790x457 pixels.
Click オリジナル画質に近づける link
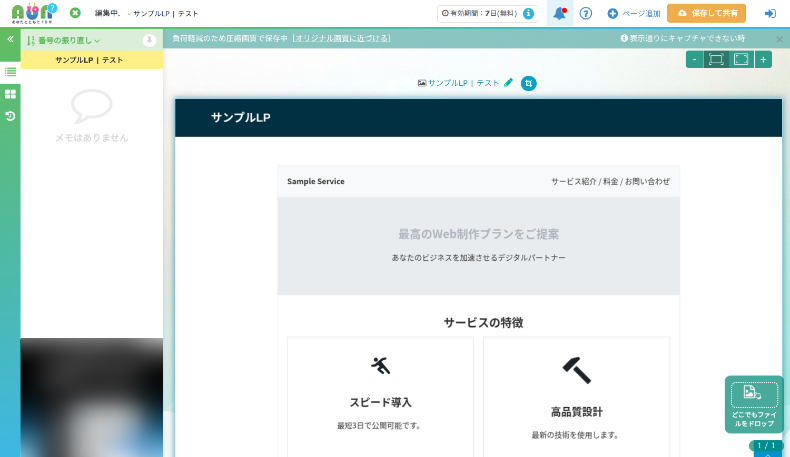342,38
